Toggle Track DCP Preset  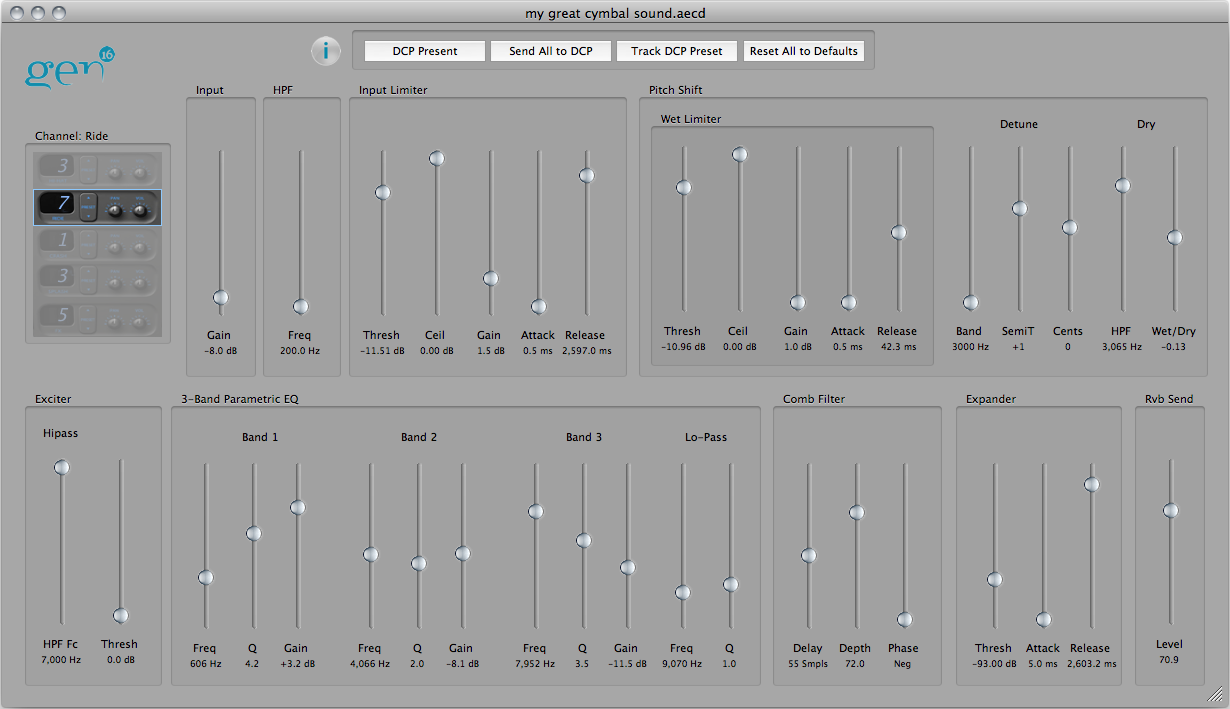tap(676, 51)
